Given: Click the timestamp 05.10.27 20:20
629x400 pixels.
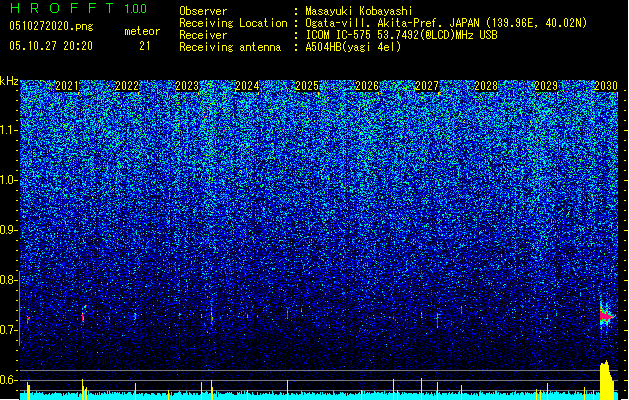Looking at the screenshot, I should [x=51, y=46].
